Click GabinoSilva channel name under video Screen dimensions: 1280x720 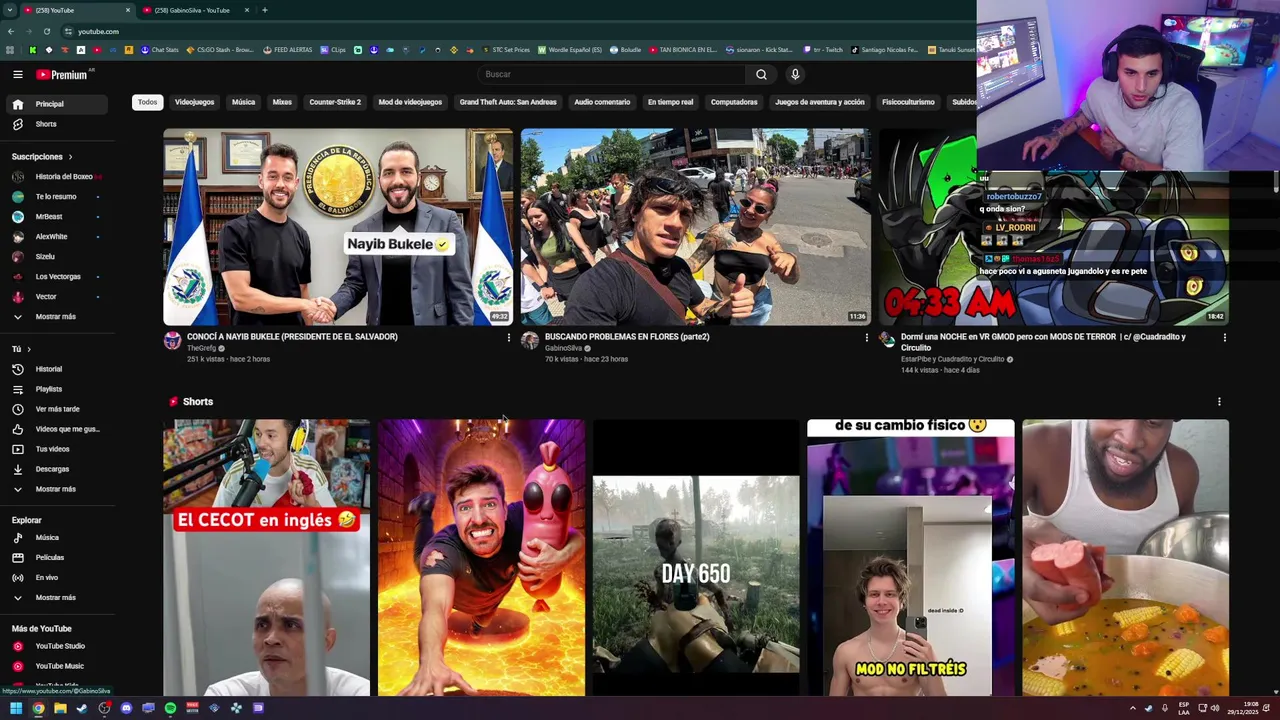563,348
